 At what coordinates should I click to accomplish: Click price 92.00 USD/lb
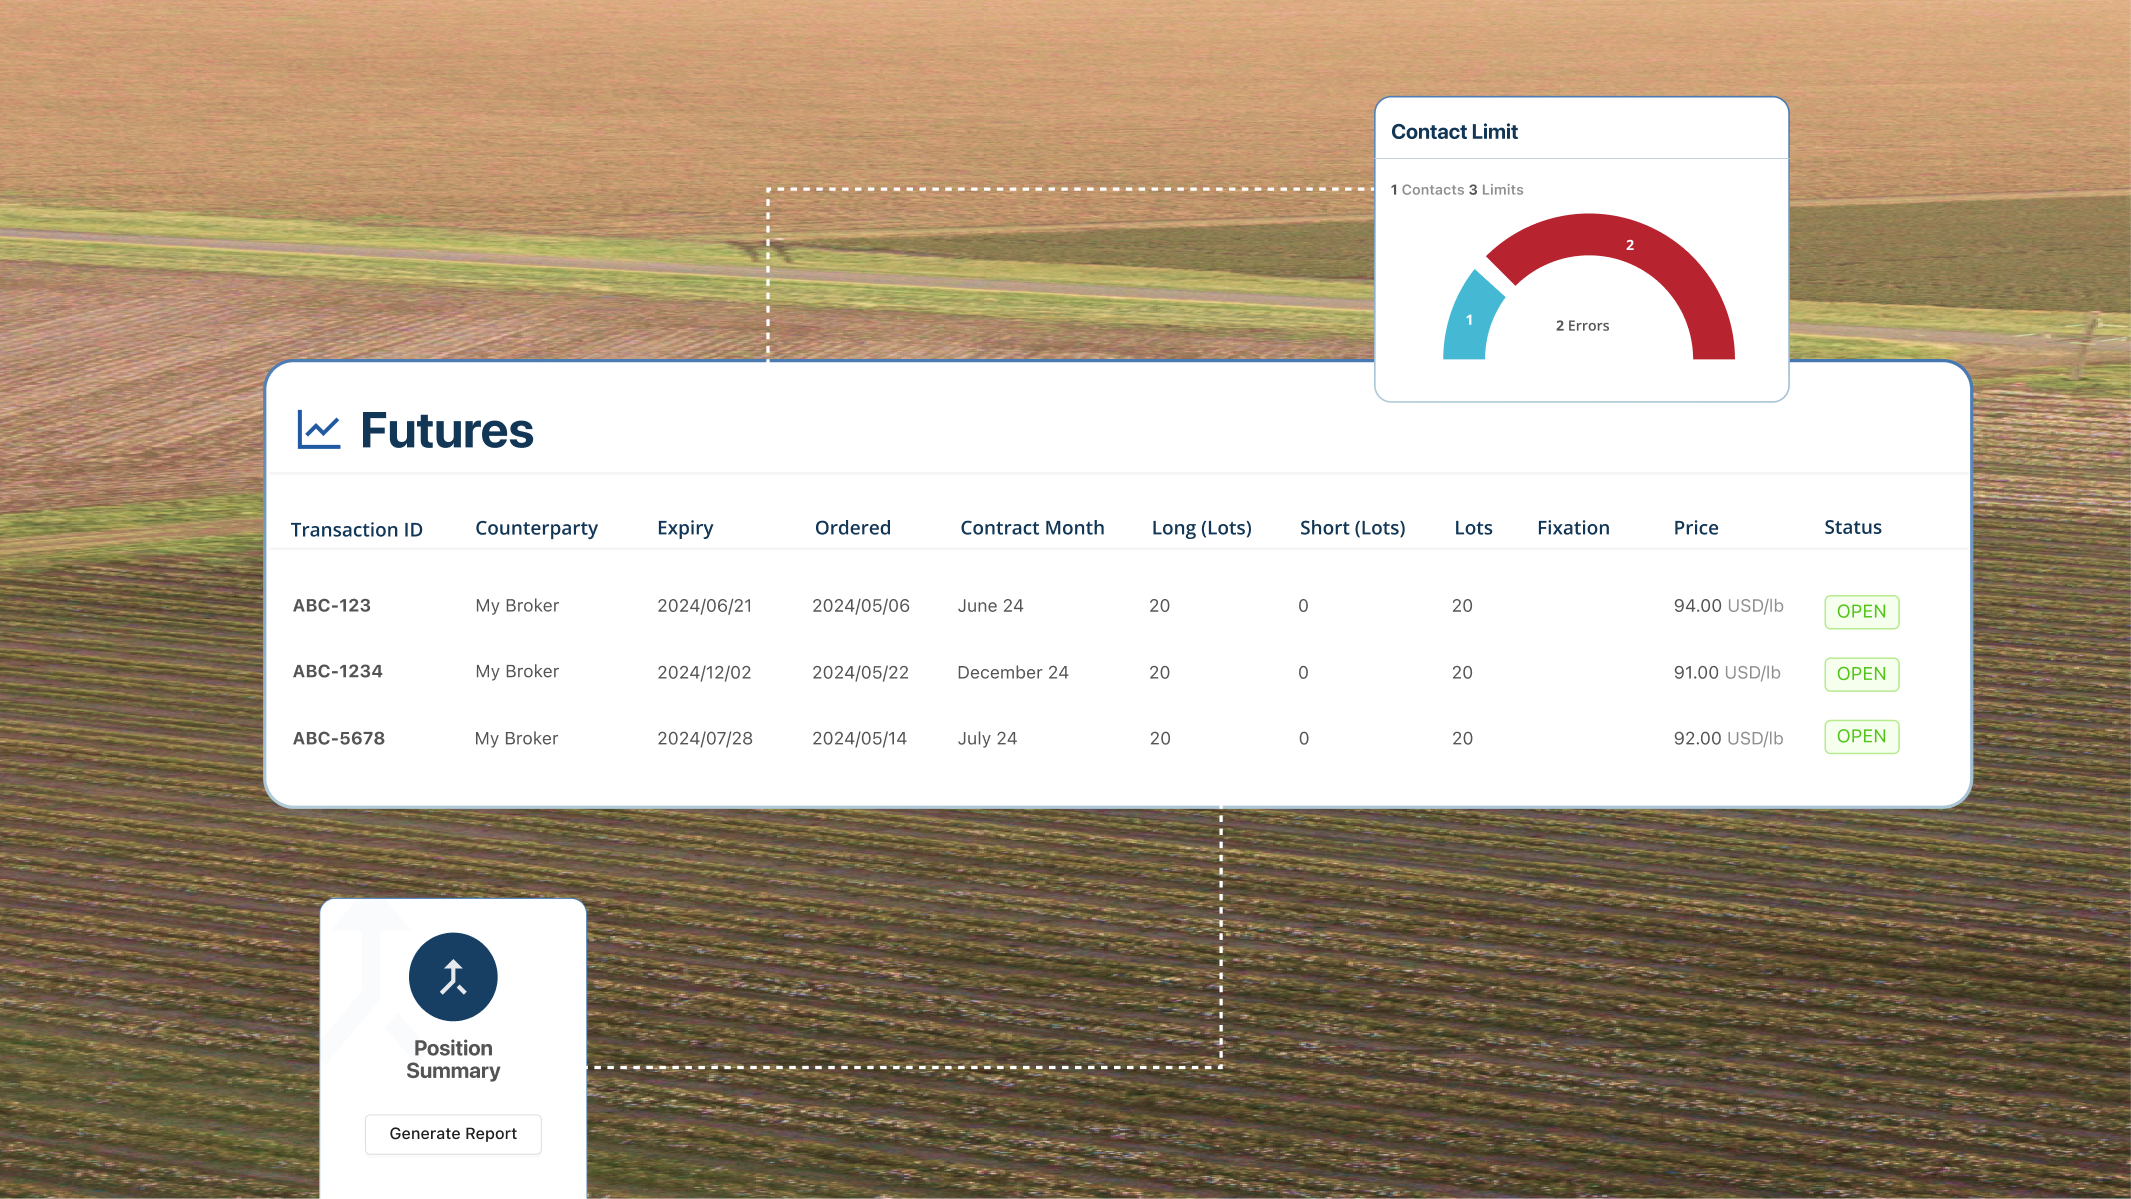coord(1728,739)
